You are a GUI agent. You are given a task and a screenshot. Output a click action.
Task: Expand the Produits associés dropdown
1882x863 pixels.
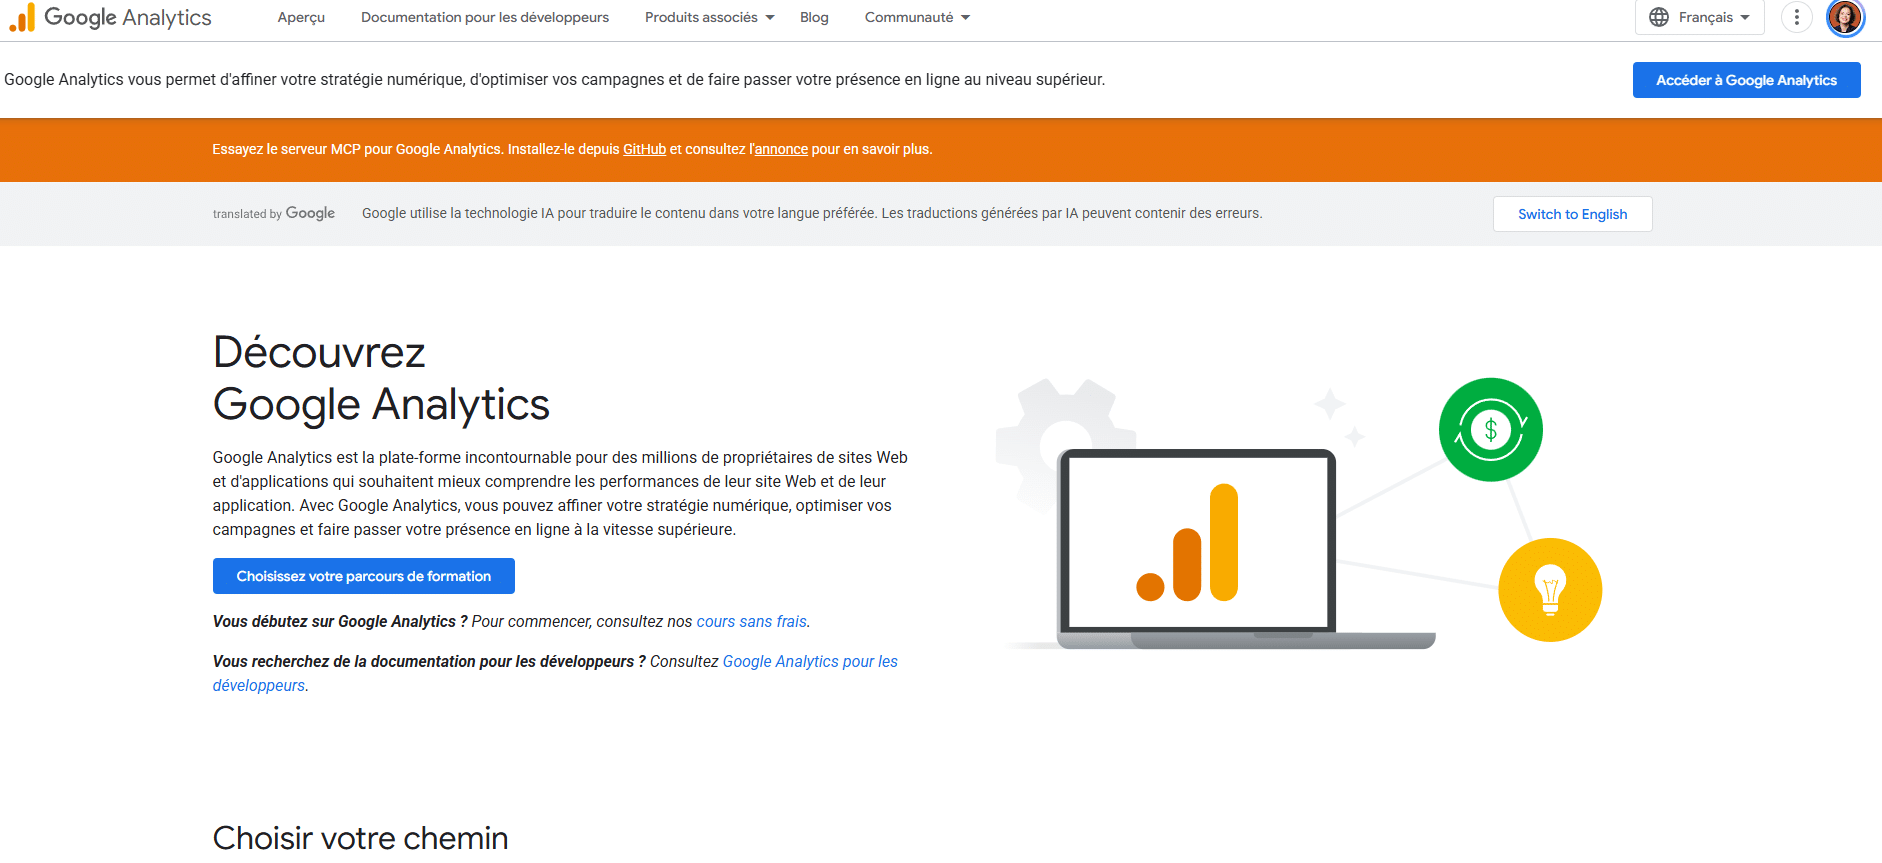pyautogui.click(x=709, y=17)
